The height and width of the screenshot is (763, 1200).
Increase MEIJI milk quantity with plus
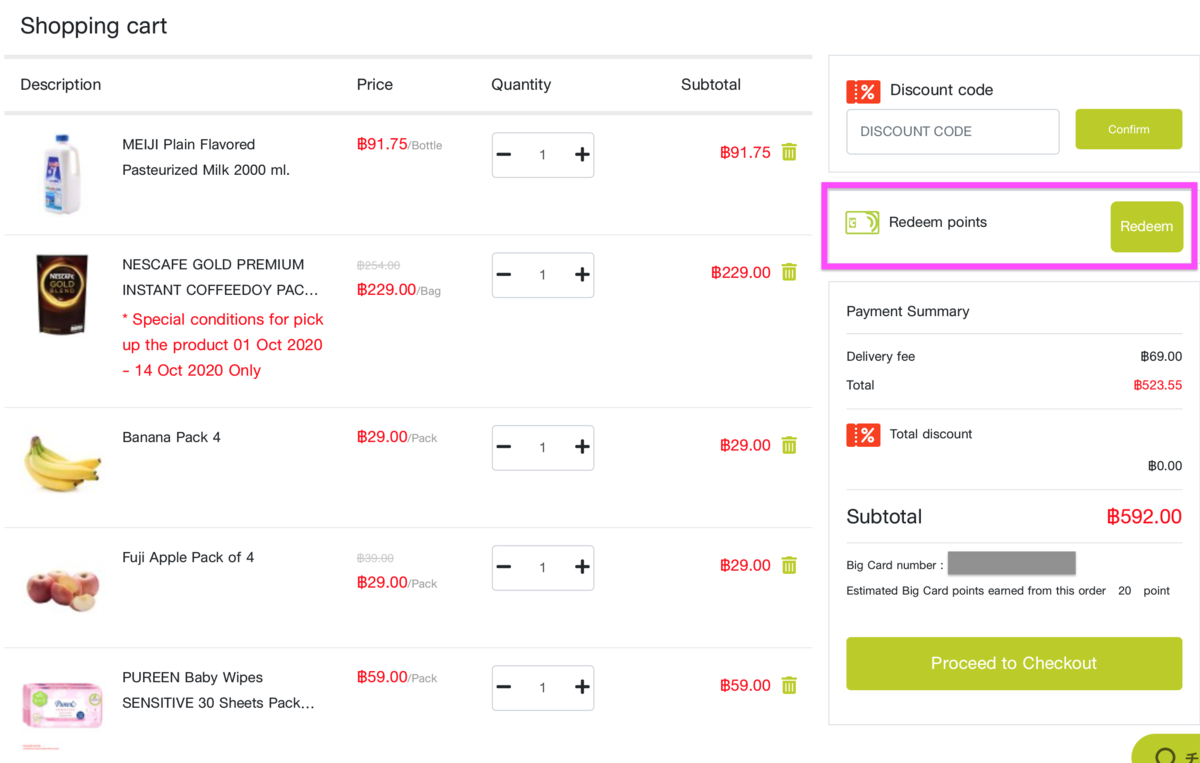click(582, 155)
